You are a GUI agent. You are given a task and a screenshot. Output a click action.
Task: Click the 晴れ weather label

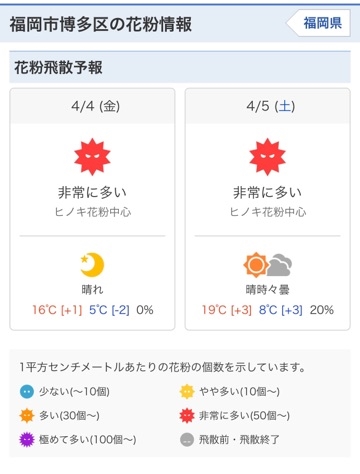[x=92, y=289]
